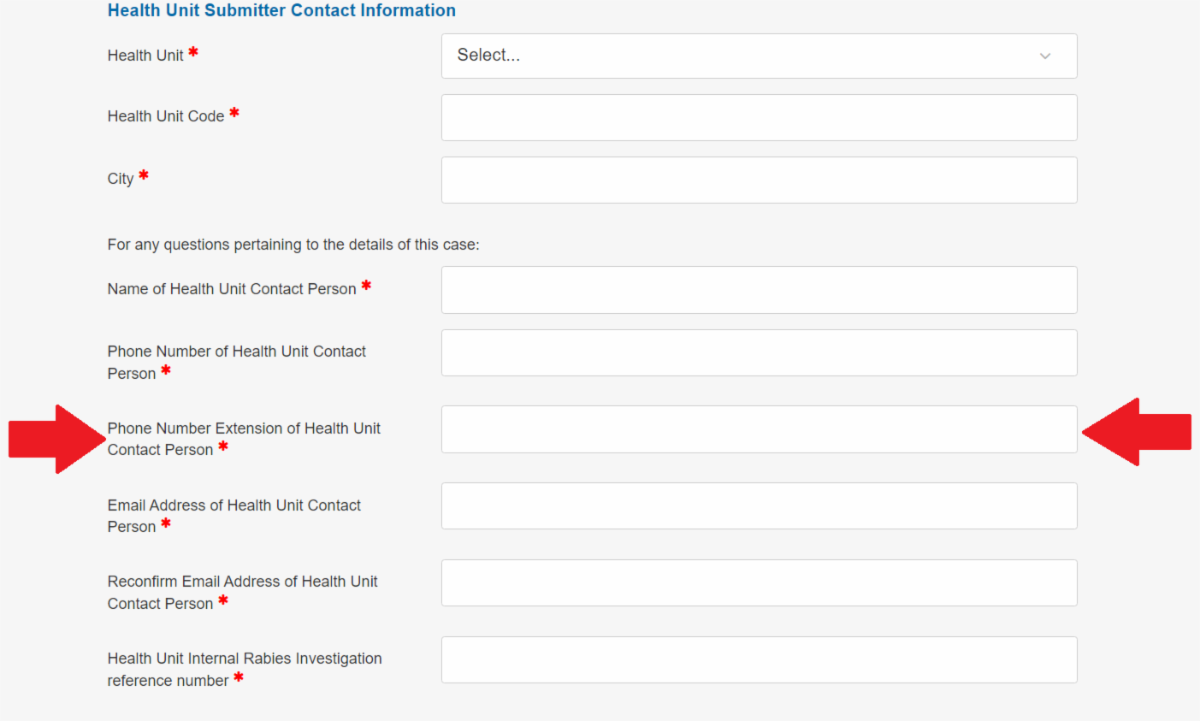Click the chevron arrow in Health Unit select
Image resolution: width=1200 pixels, height=721 pixels.
click(x=1045, y=56)
